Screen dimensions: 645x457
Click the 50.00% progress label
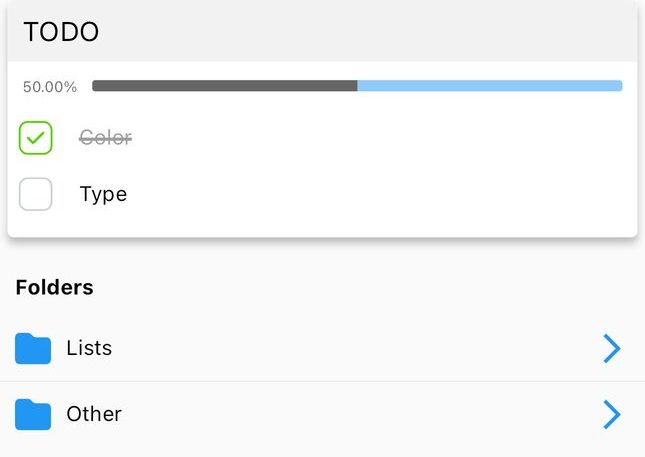point(50,87)
